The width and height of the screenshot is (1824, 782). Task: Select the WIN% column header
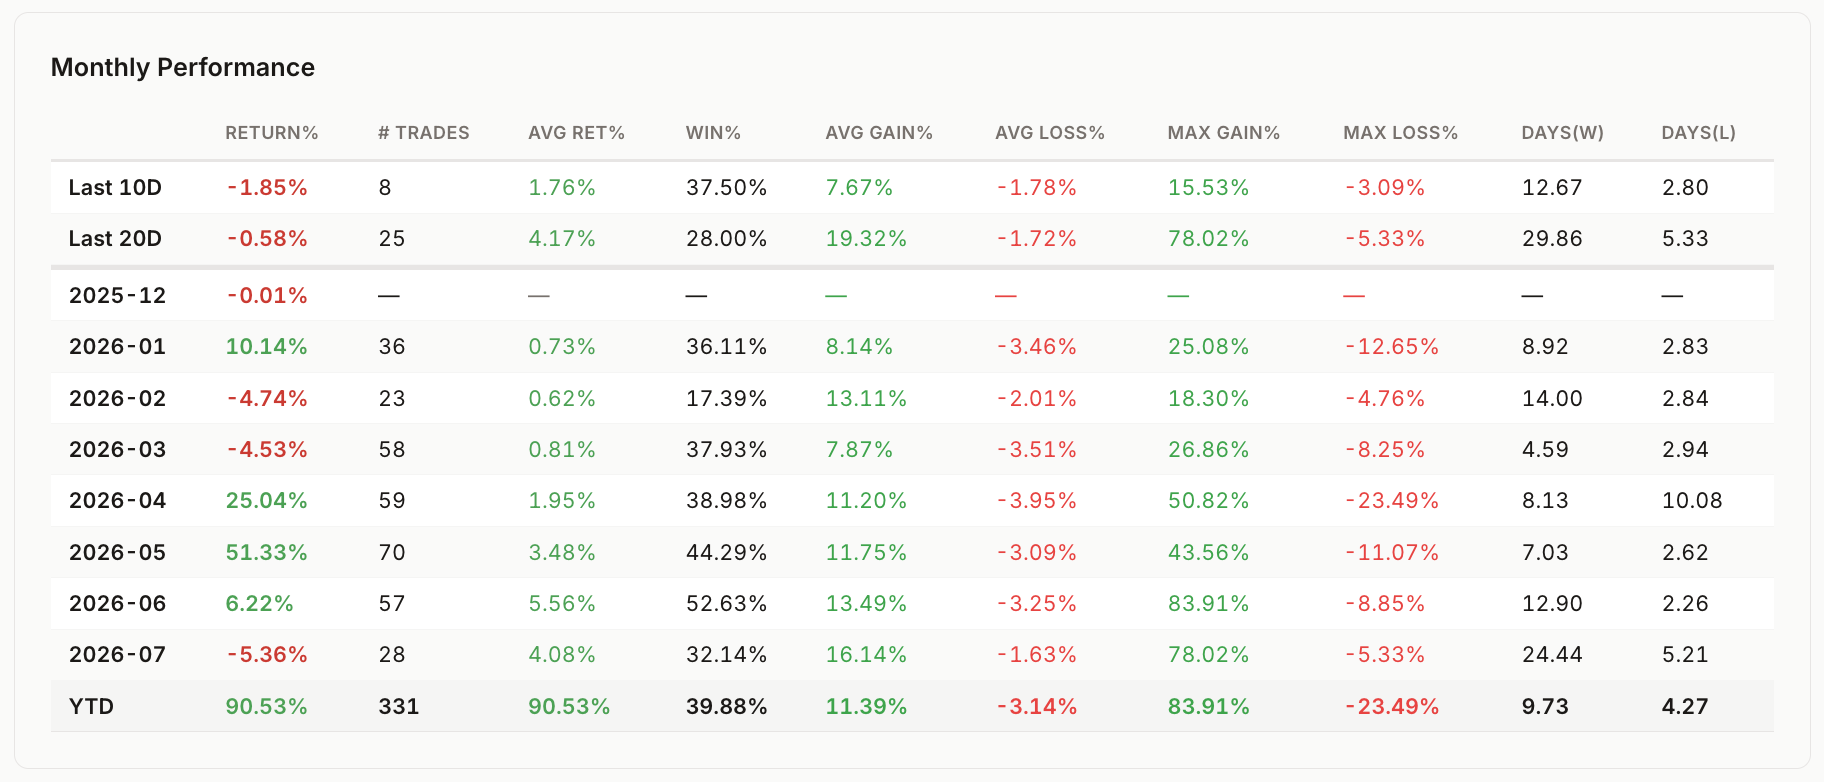713,133
